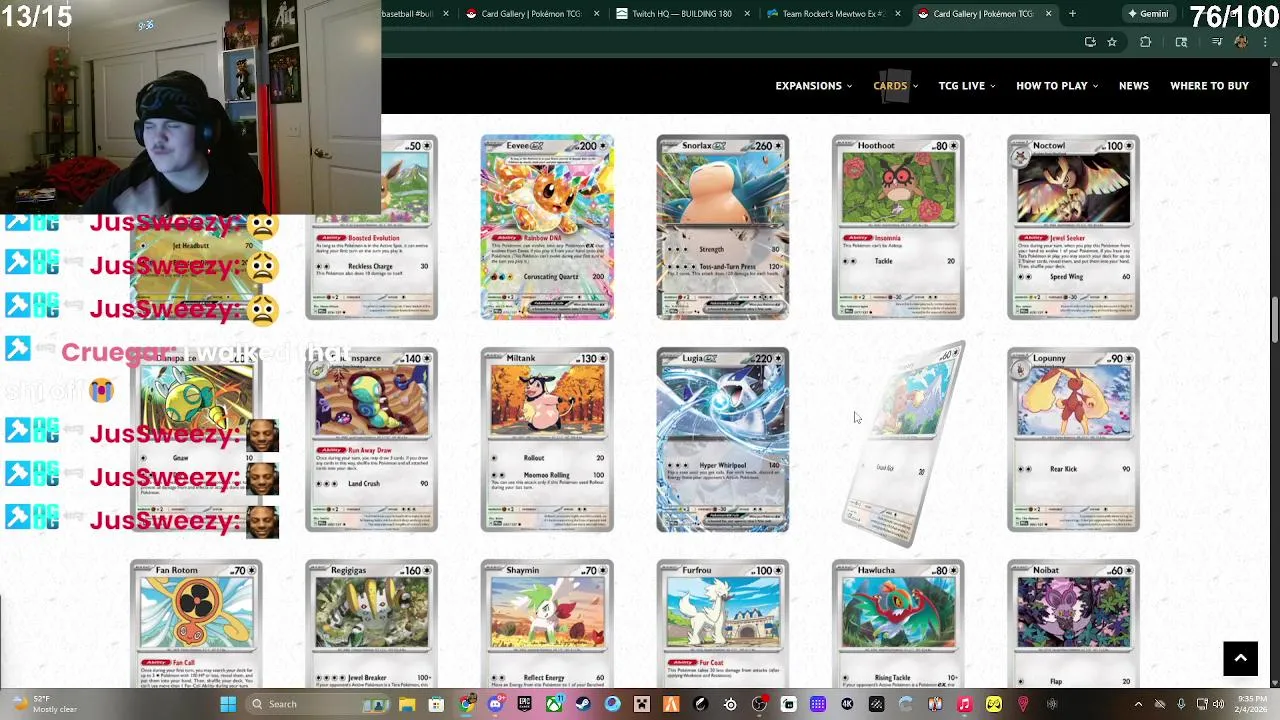Open the Shaymin card

(x=547, y=623)
